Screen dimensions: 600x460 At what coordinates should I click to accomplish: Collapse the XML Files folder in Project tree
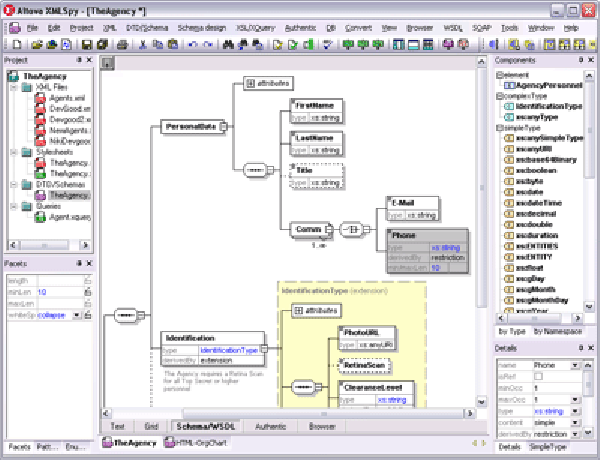tap(13, 87)
